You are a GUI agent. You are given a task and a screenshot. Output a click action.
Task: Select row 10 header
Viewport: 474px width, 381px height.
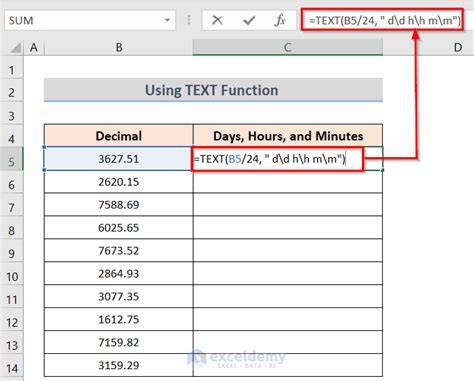point(12,276)
